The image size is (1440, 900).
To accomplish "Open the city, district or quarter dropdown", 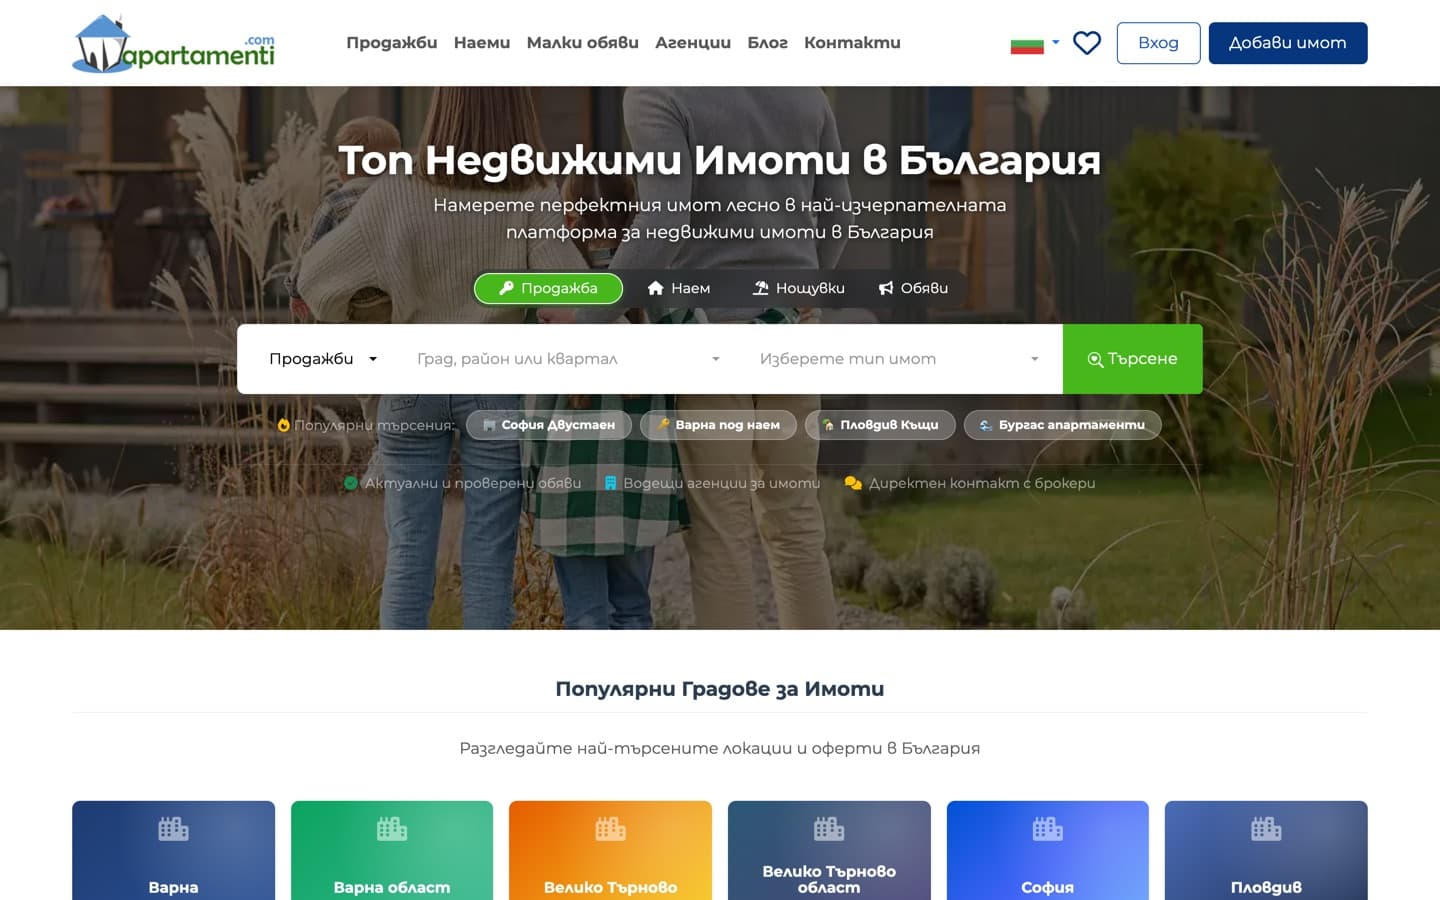I will coord(569,359).
